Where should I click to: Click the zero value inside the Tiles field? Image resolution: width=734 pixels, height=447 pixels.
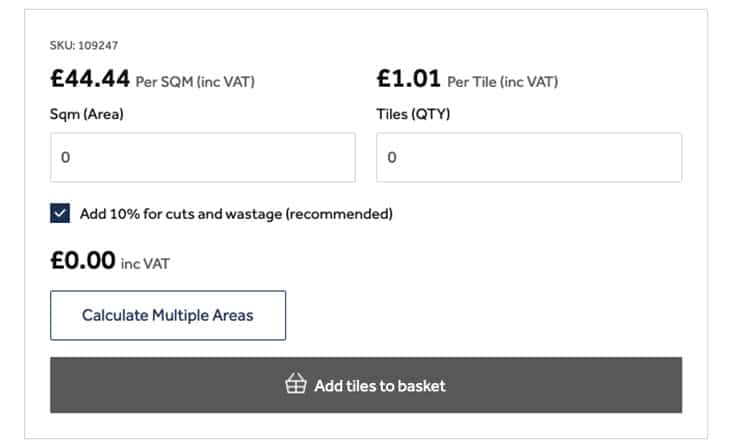coord(392,157)
